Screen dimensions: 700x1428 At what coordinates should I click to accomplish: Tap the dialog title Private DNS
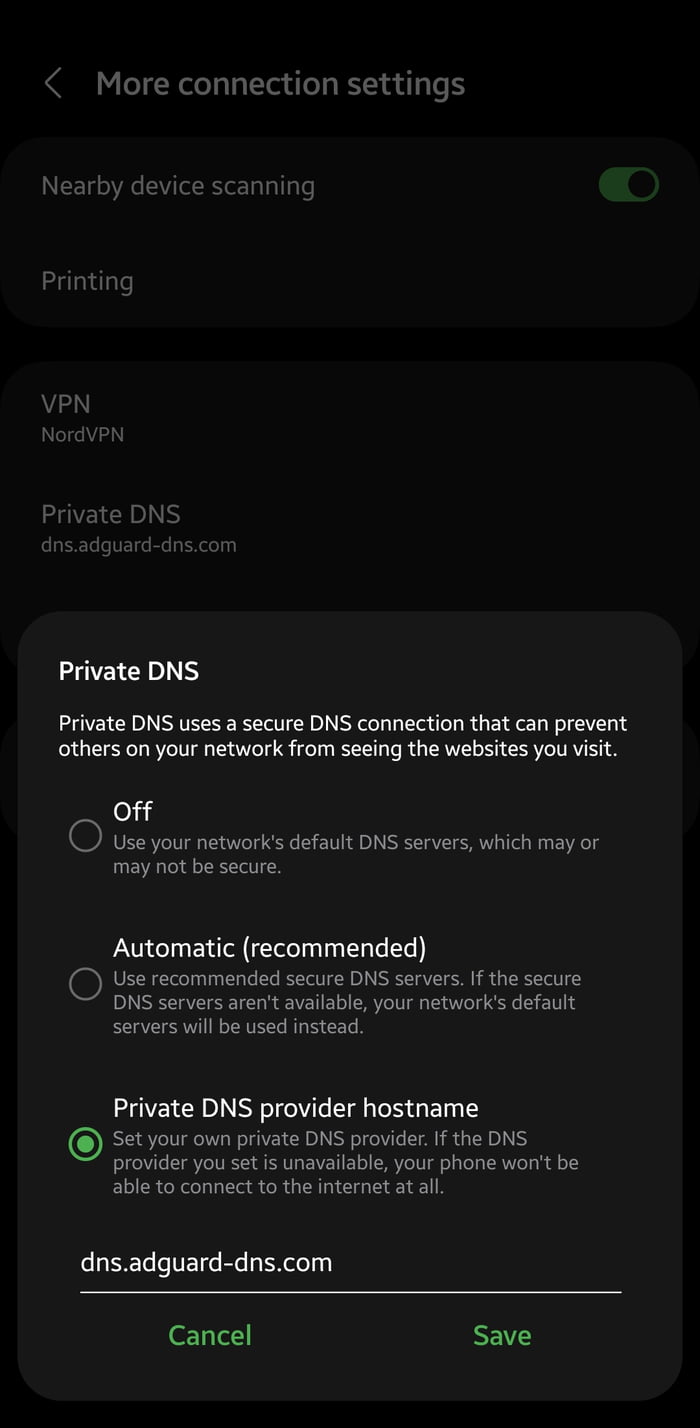(x=128, y=671)
